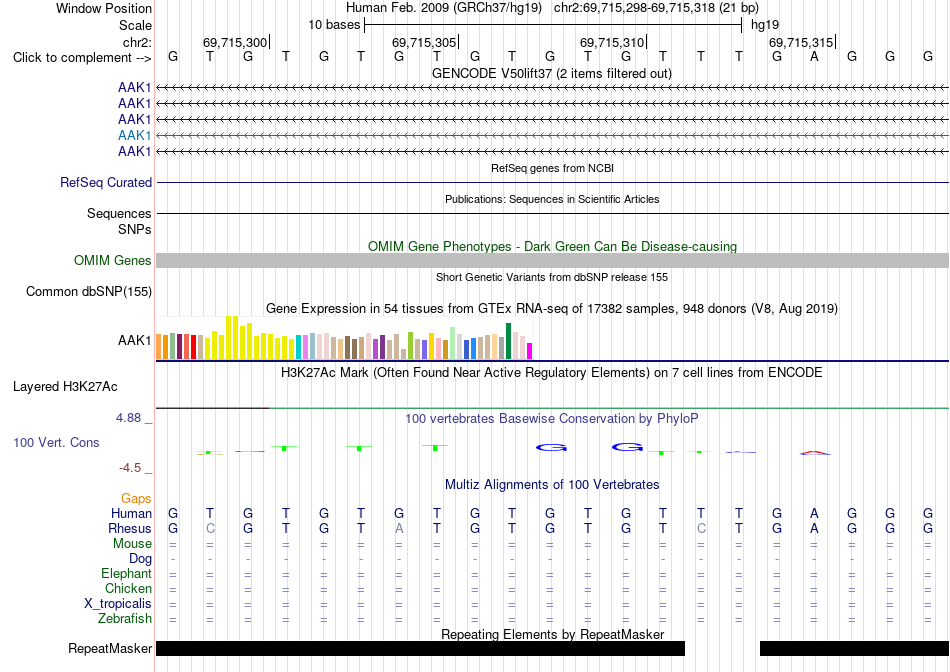
Task: Click the orange 'Gaps' label
Action: click(136, 498)
